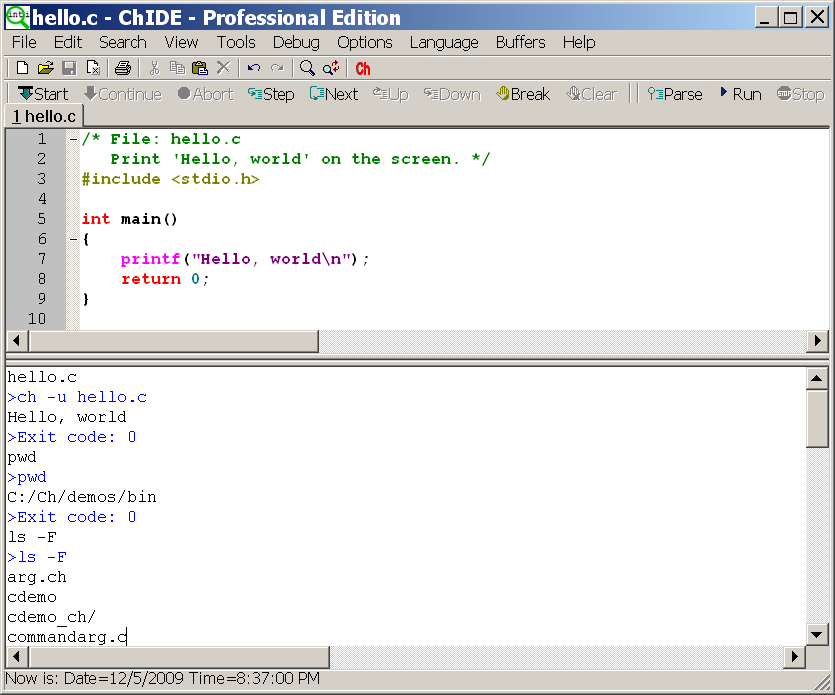Click the Continue debug button
Image resolution: width=835 pixels, height=695 pixels.
tap(123, 94)
